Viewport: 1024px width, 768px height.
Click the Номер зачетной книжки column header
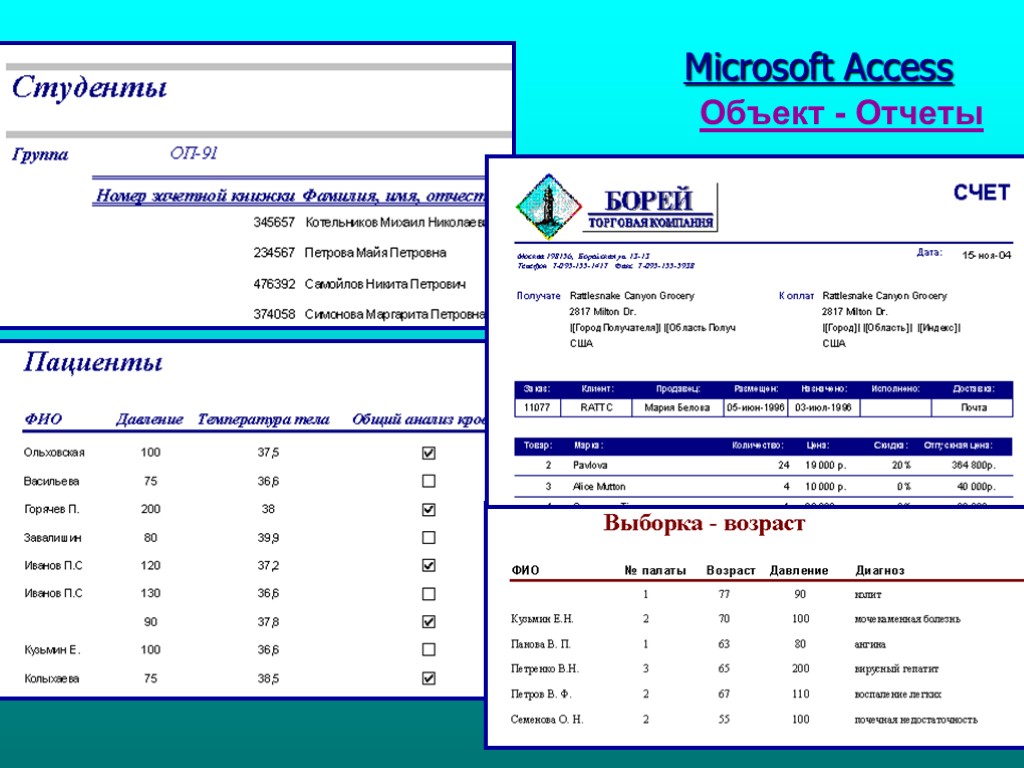pyautogui.click(x=195, y=196)
